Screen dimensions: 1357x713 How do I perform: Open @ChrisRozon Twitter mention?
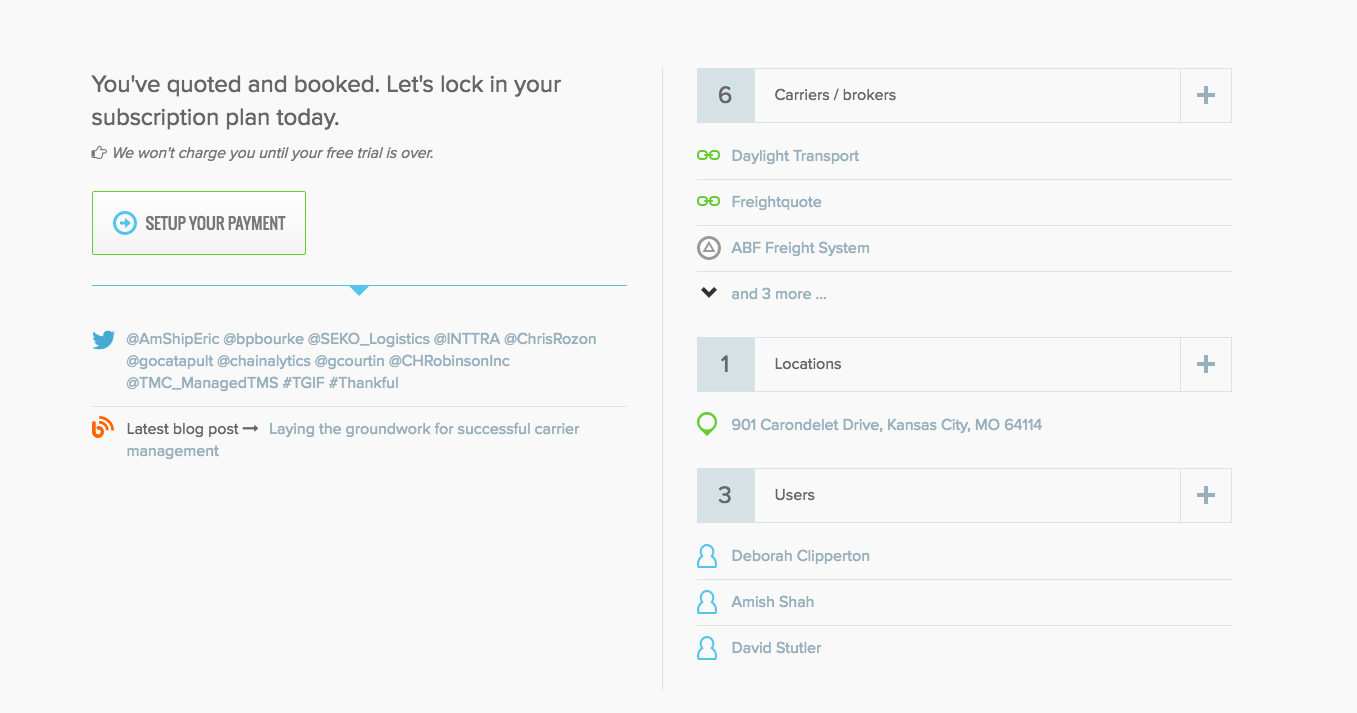[550, 339]
